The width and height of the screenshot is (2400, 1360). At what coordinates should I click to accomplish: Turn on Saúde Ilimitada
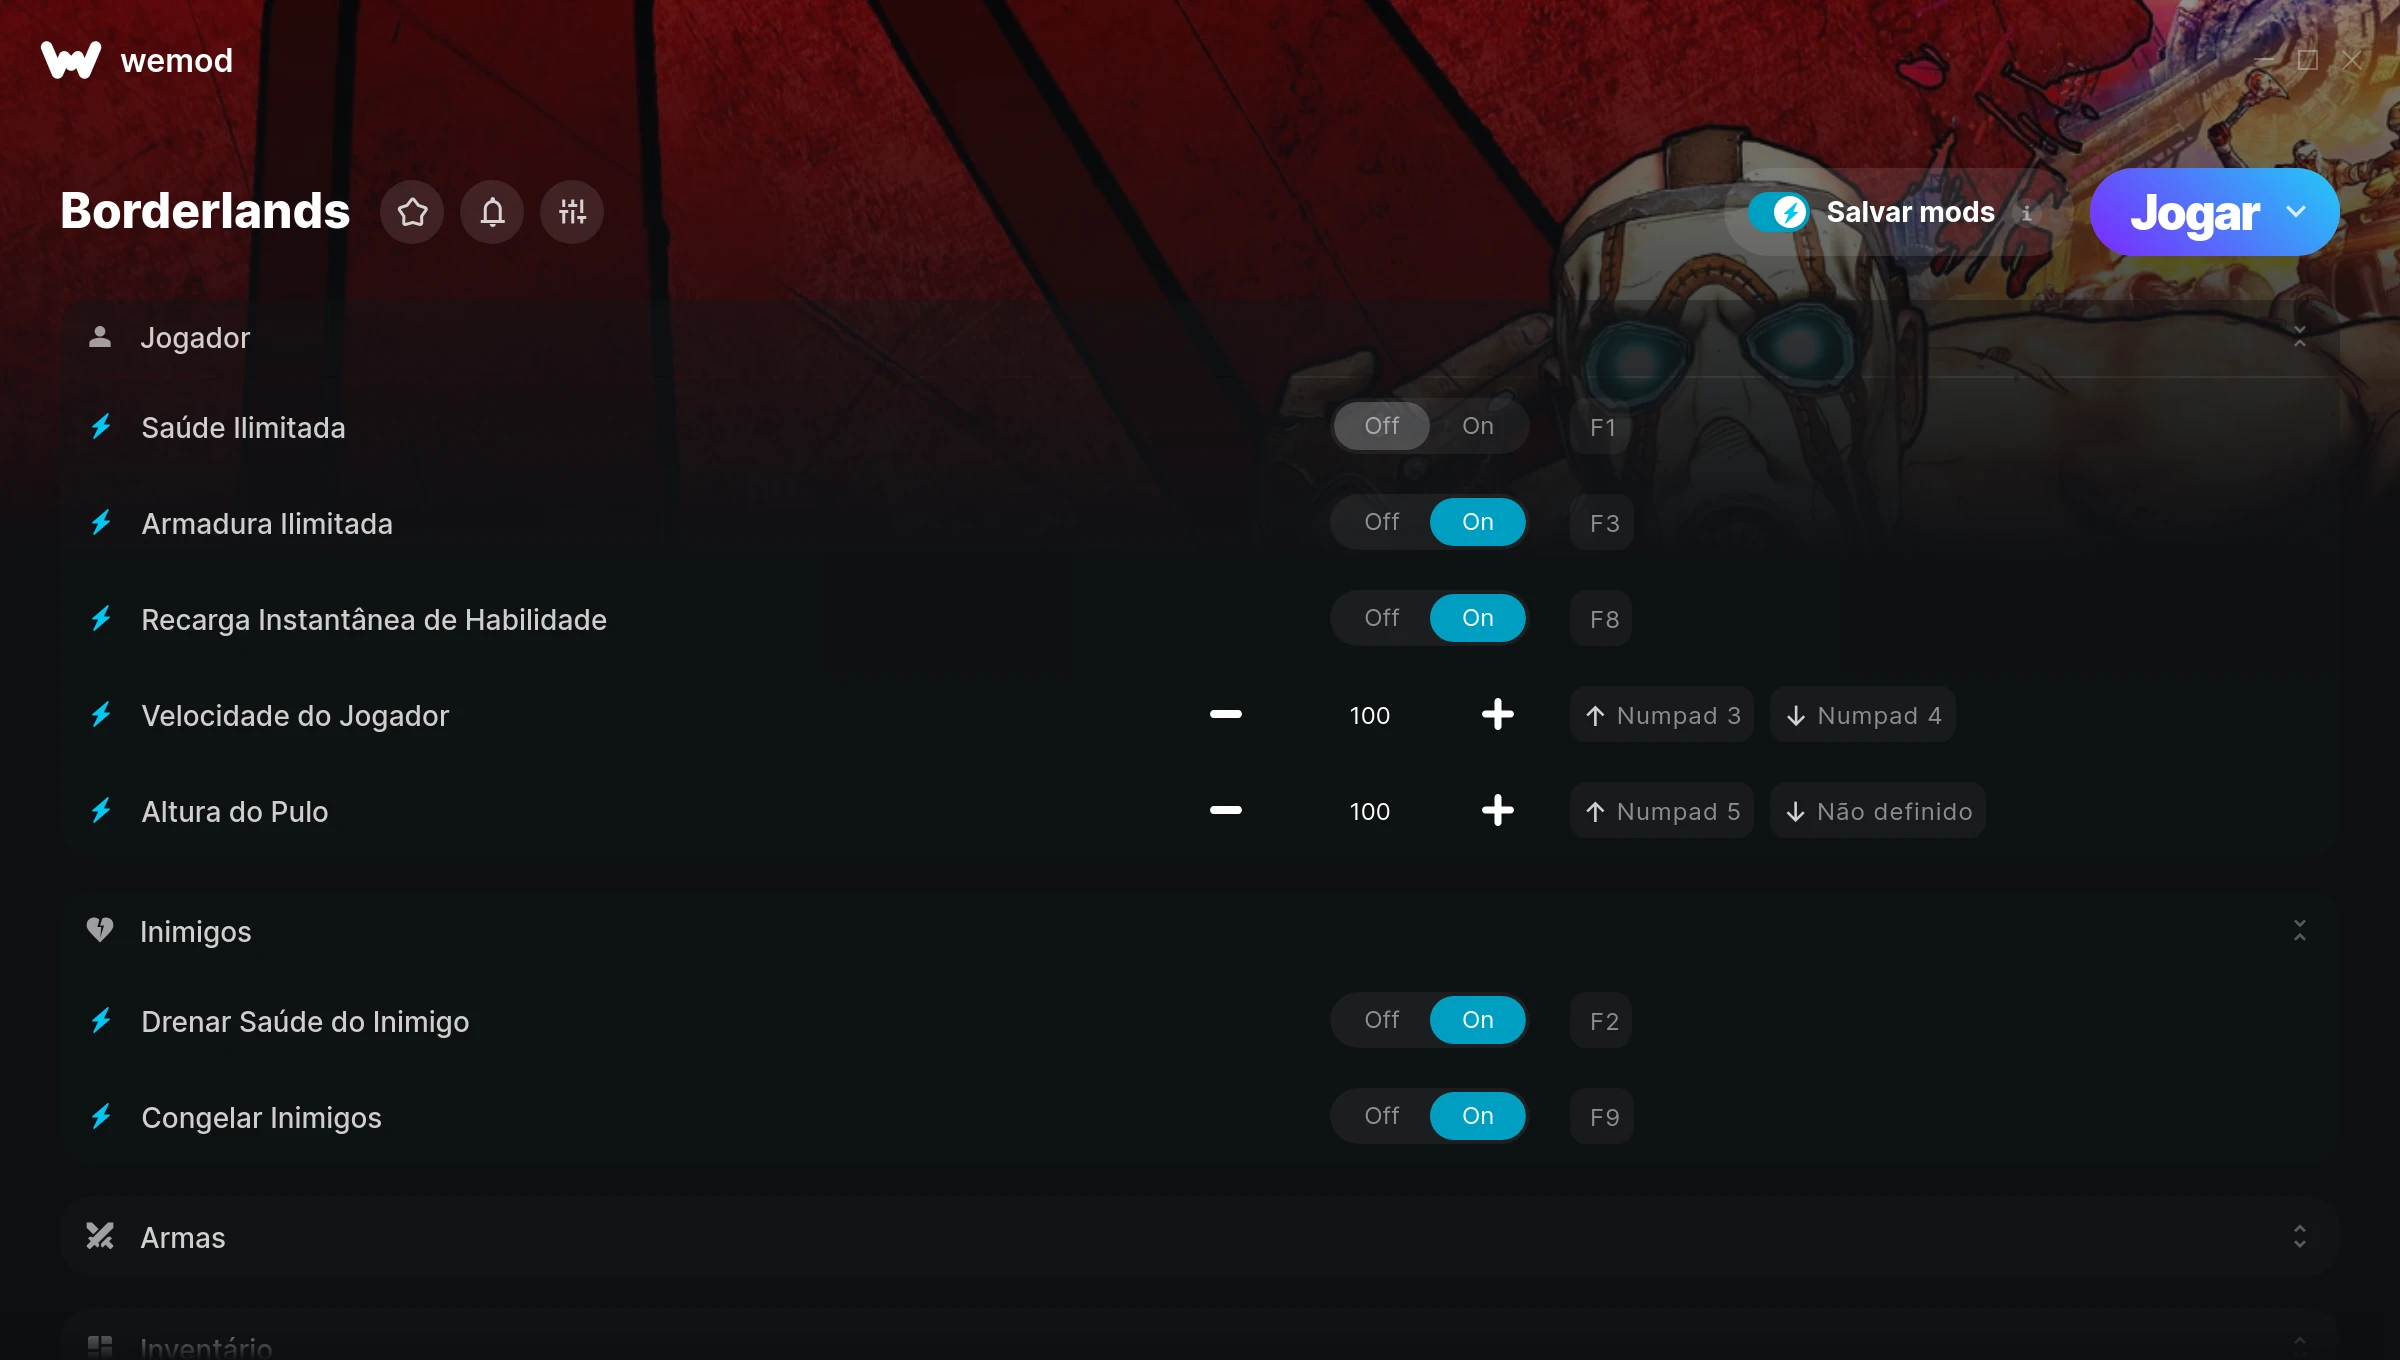coord(1477,426)
